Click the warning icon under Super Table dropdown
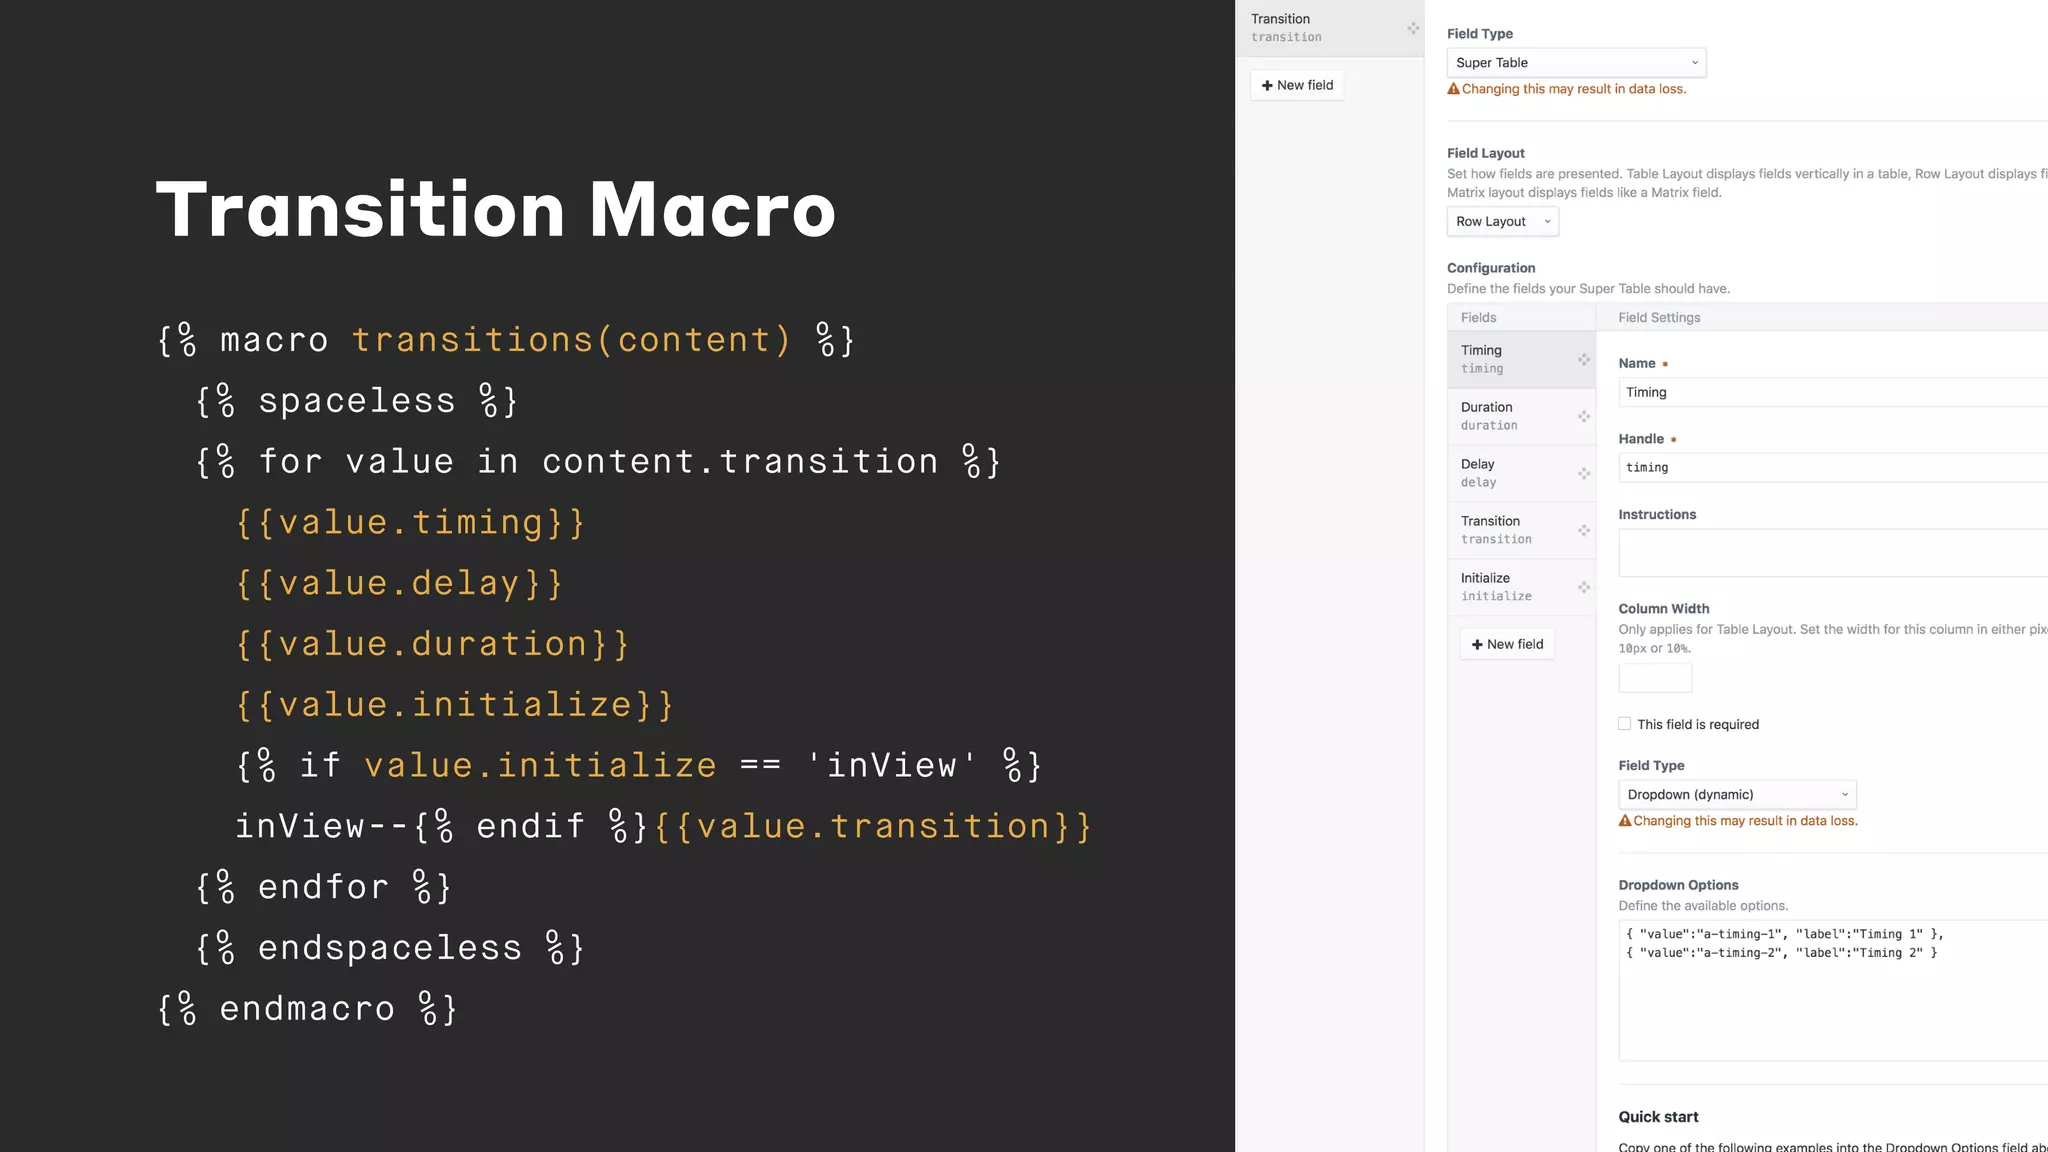Screen dimensions: 2048x1152 [1454, 89]
